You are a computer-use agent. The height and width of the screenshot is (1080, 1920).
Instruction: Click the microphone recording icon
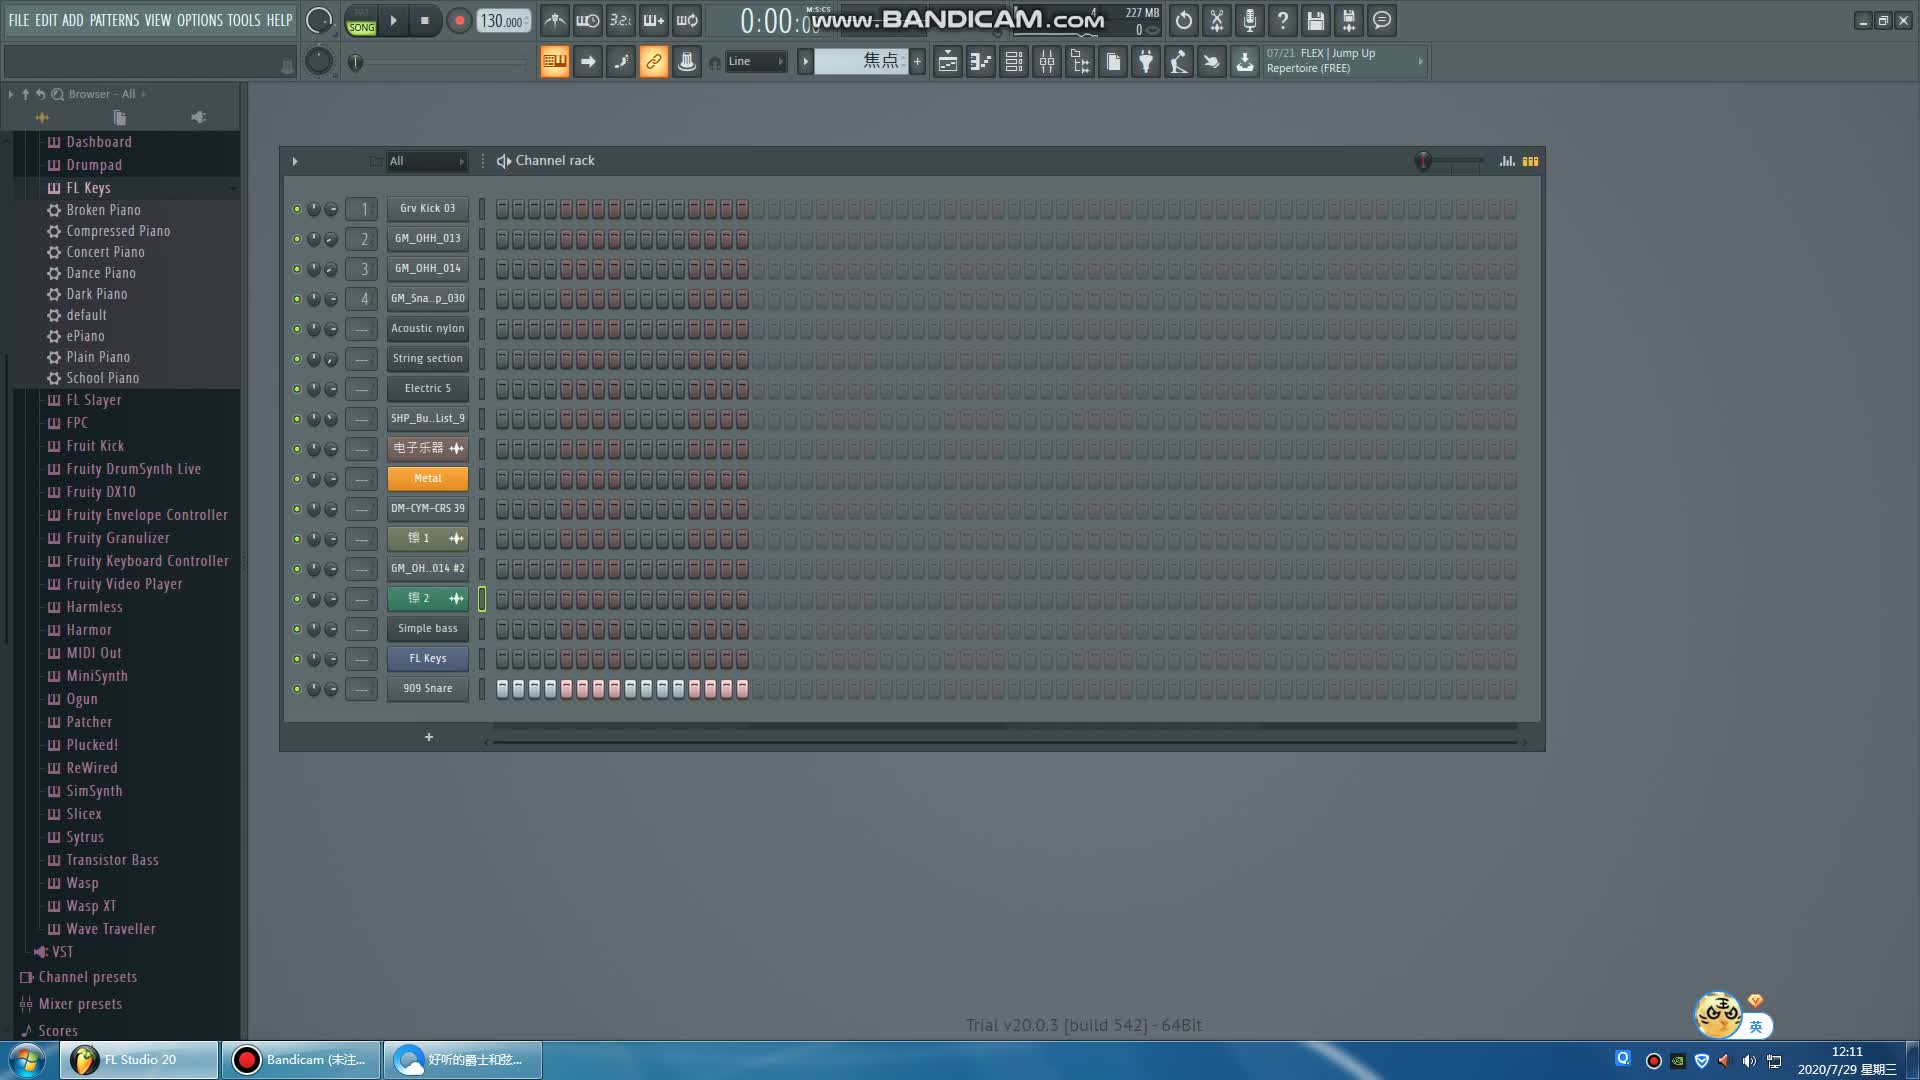pos(1250,20)
